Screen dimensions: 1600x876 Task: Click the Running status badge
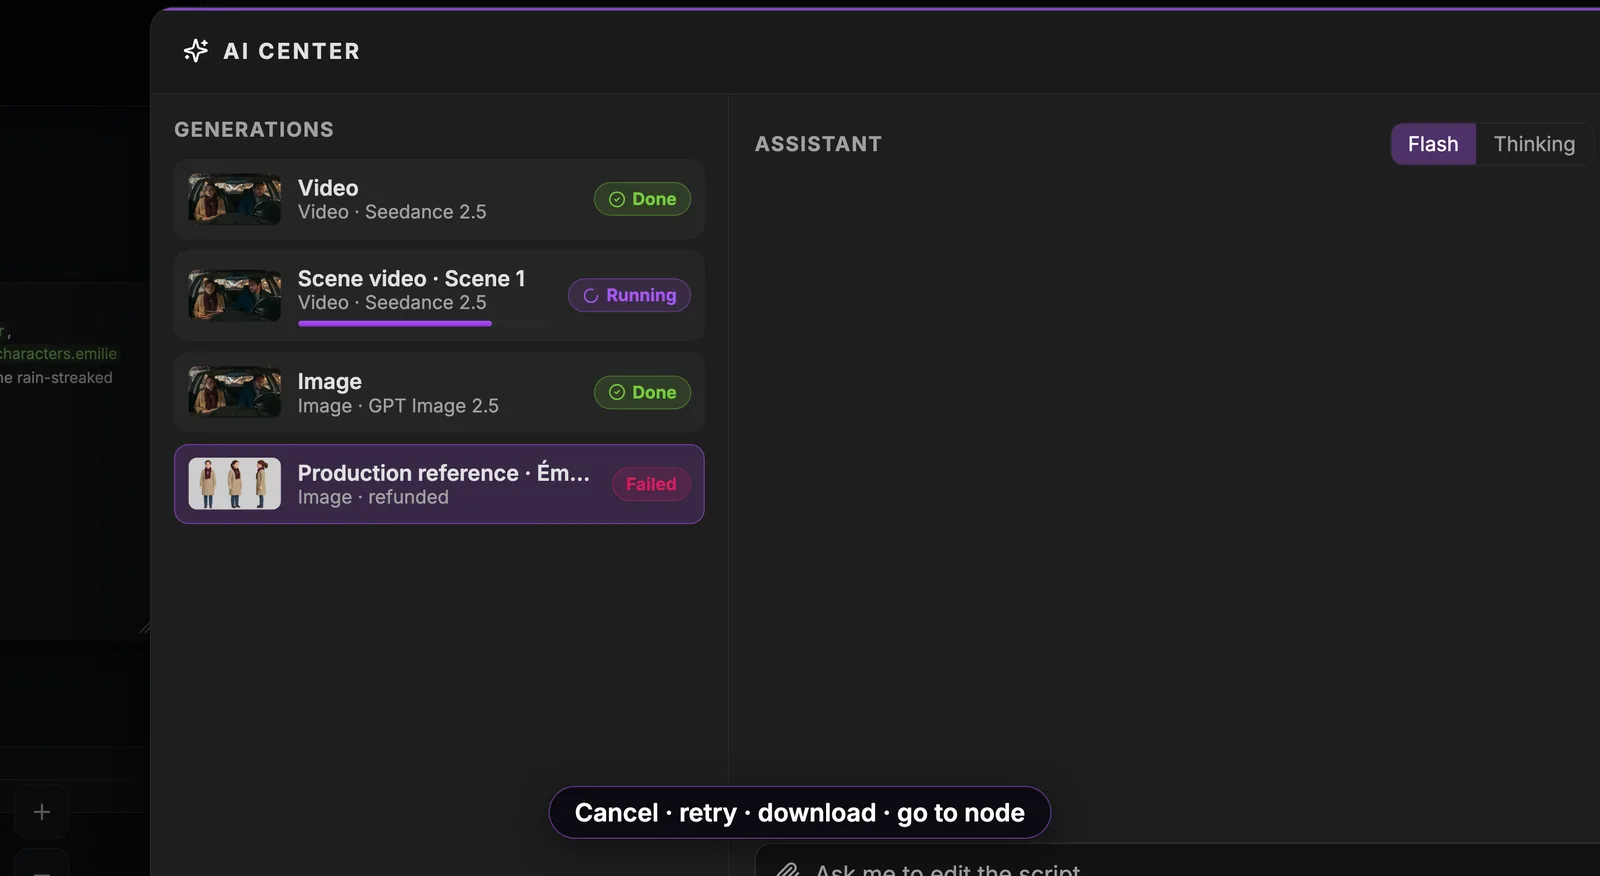coord(629,295)
